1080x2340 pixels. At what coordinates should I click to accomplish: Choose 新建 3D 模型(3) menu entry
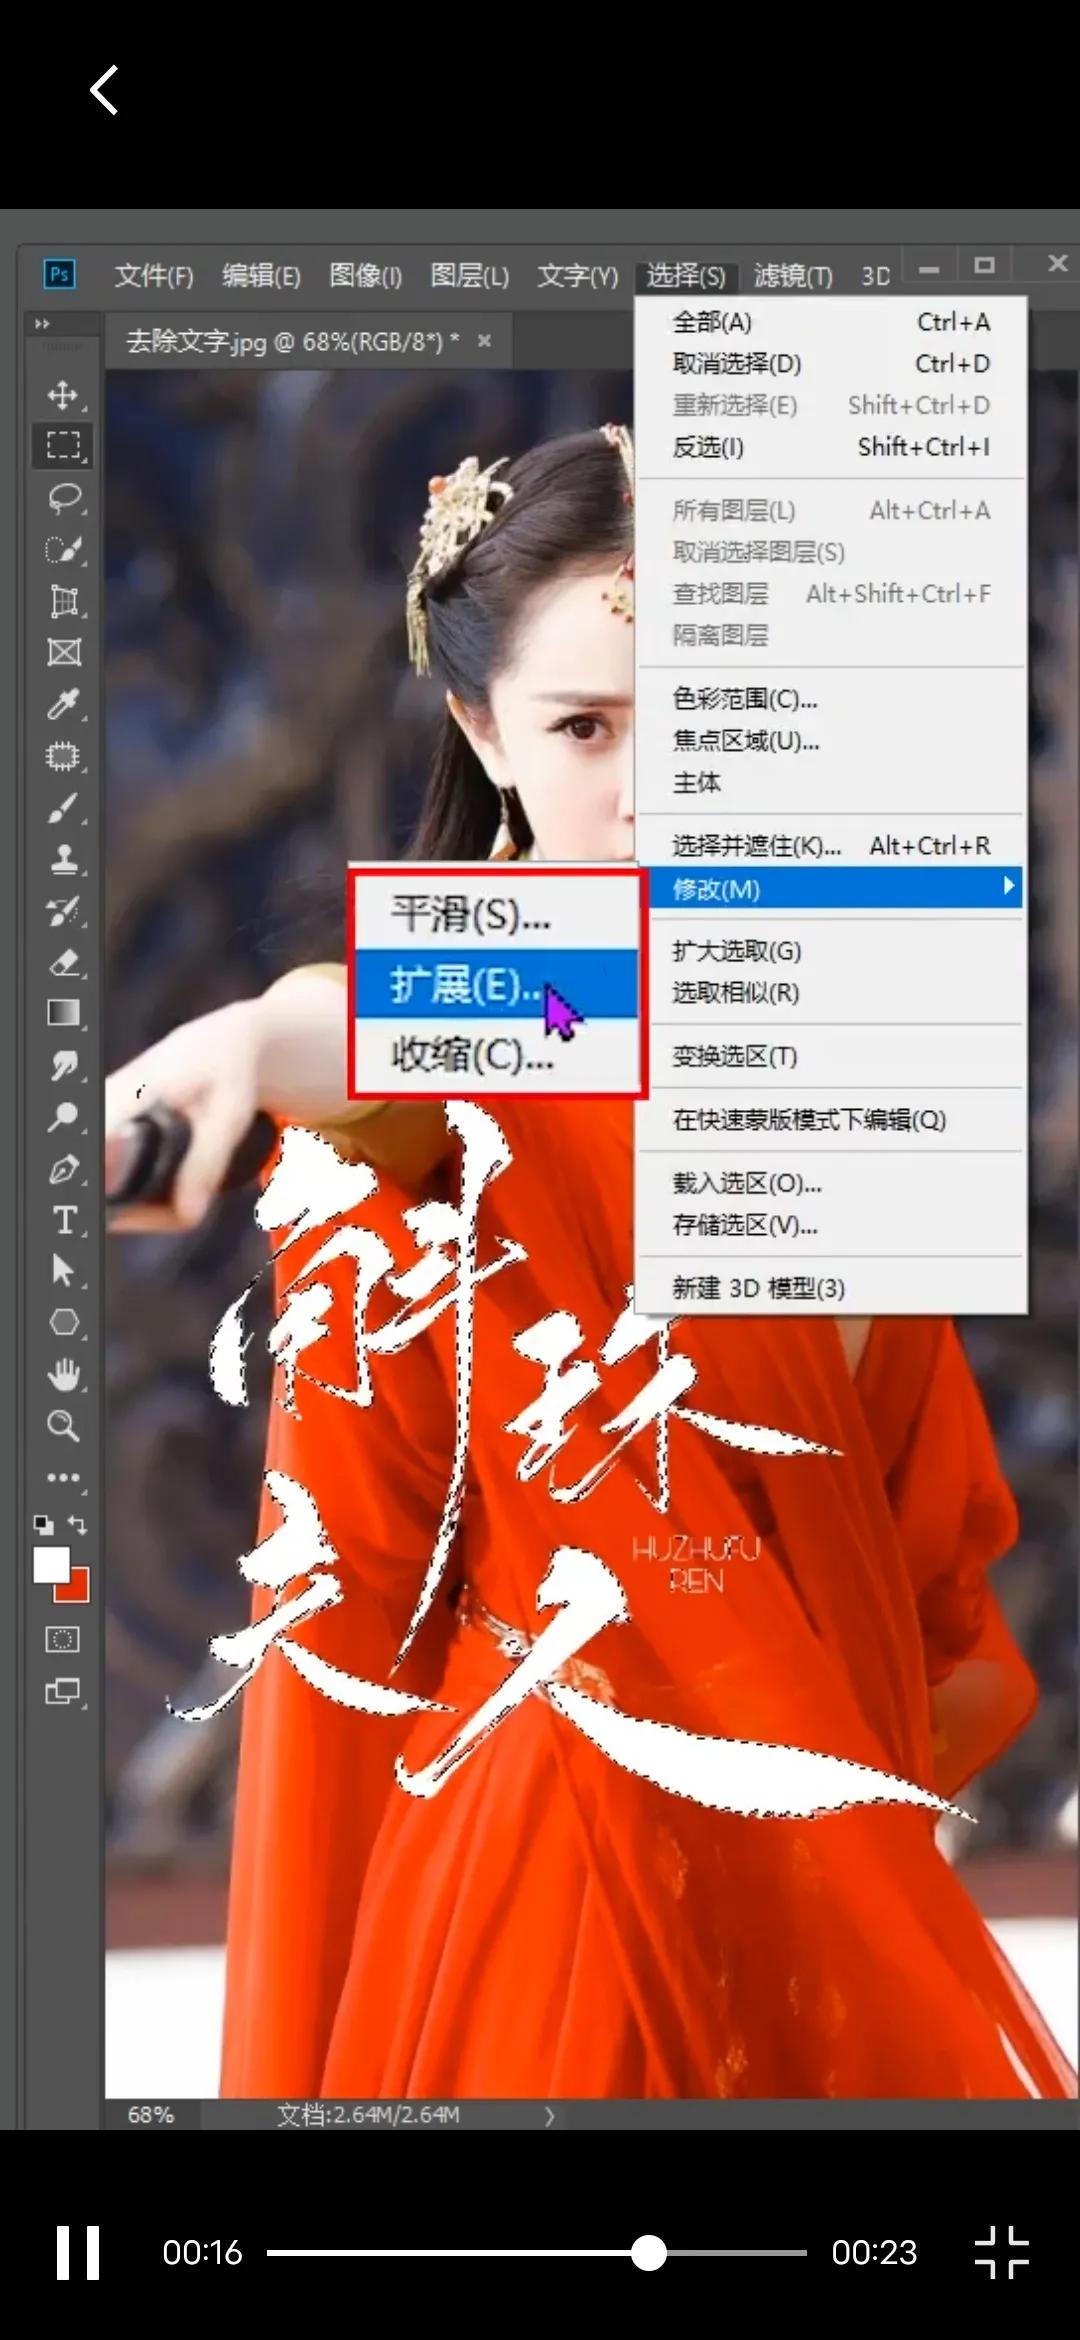coord(831,1288)
